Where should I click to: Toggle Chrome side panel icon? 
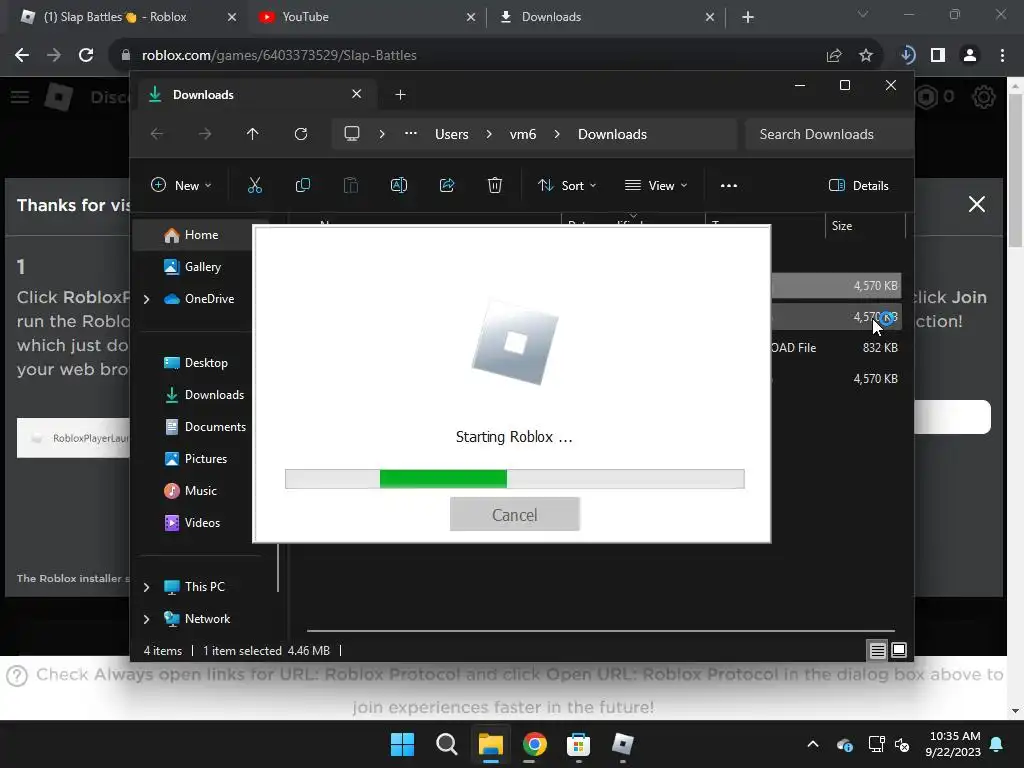938,56
